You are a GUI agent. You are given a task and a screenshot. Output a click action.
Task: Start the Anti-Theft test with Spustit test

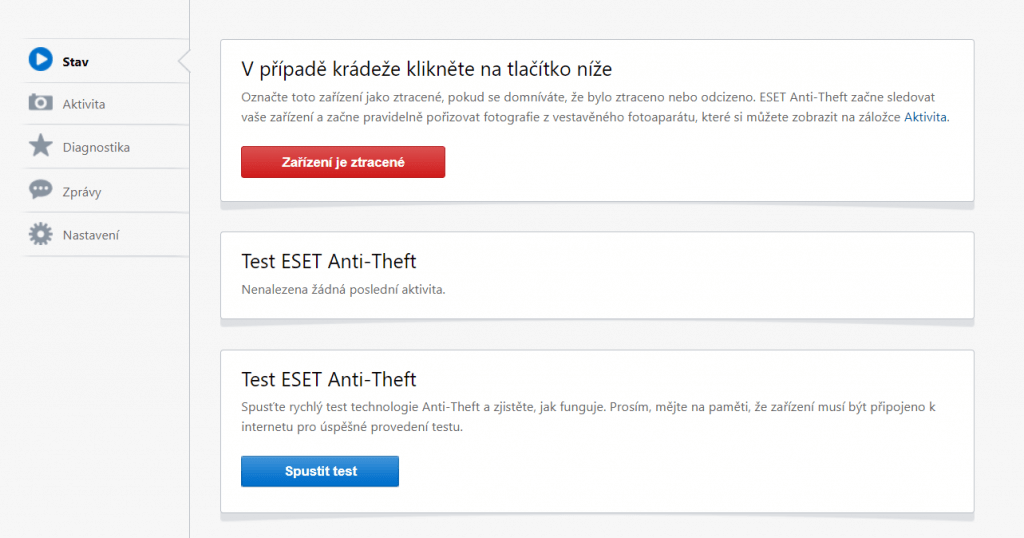[x=320, y=471]
